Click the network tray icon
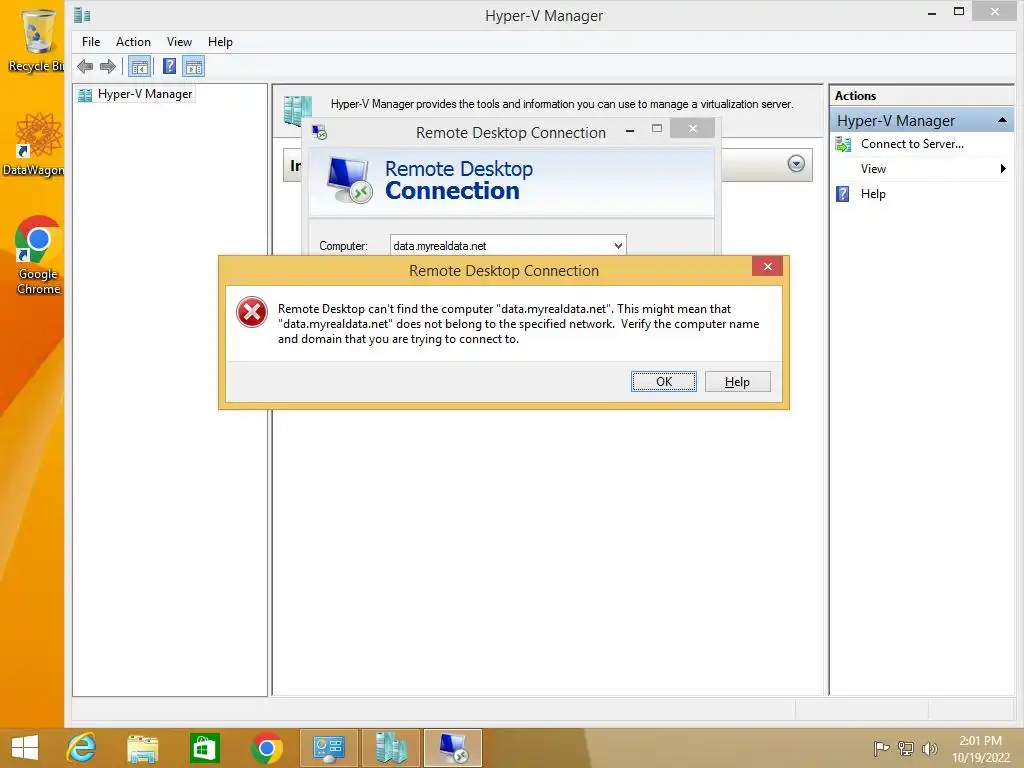 point(906,748)
